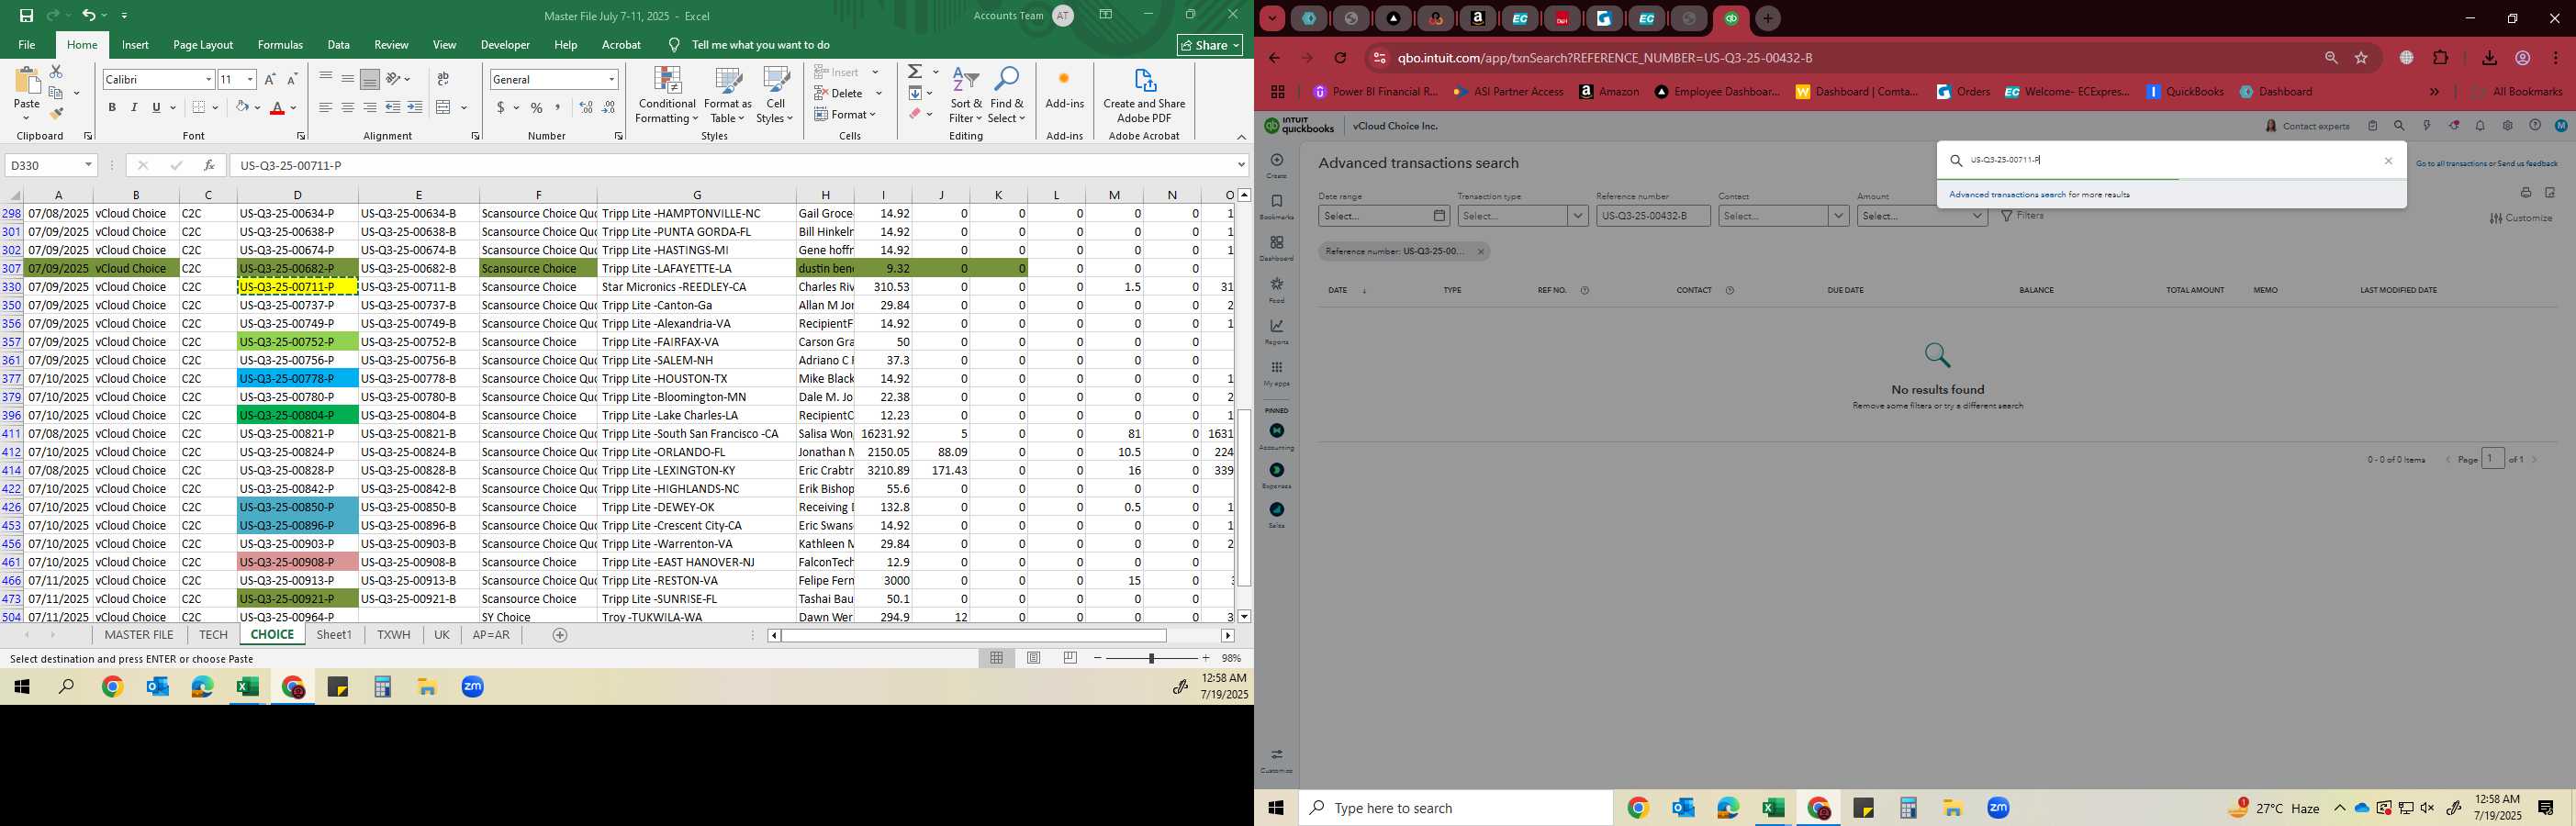The height and width of the screenshot is (826, 2576).
Task: Click the Format Painter brush icon
Action: click(x=56, y=113)
